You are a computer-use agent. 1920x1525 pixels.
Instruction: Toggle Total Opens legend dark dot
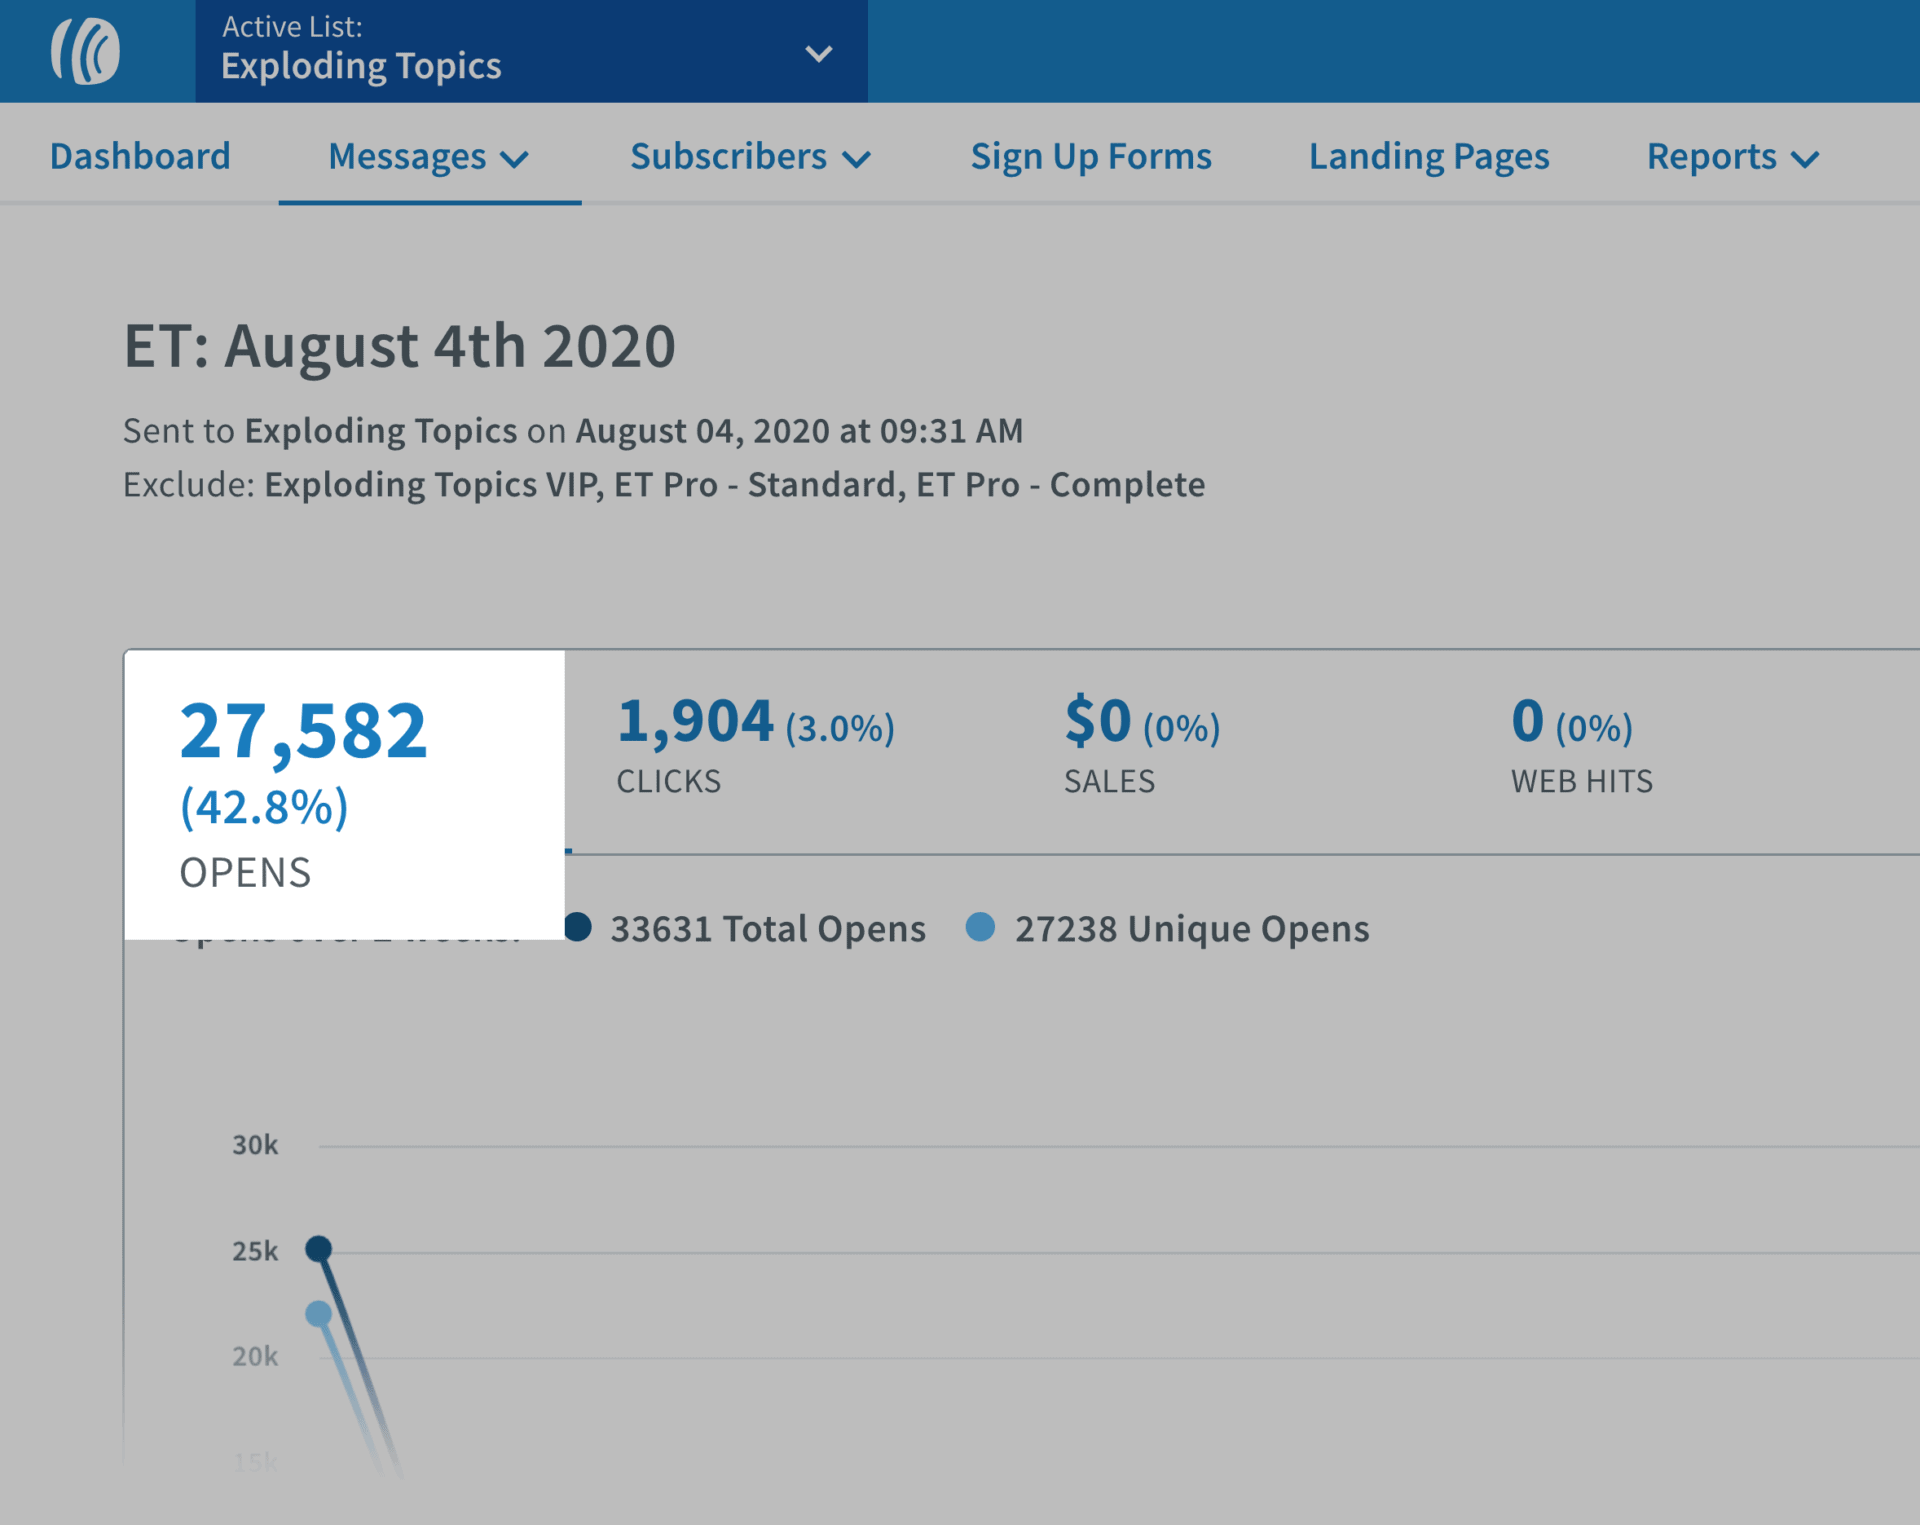tap(578, 927)
